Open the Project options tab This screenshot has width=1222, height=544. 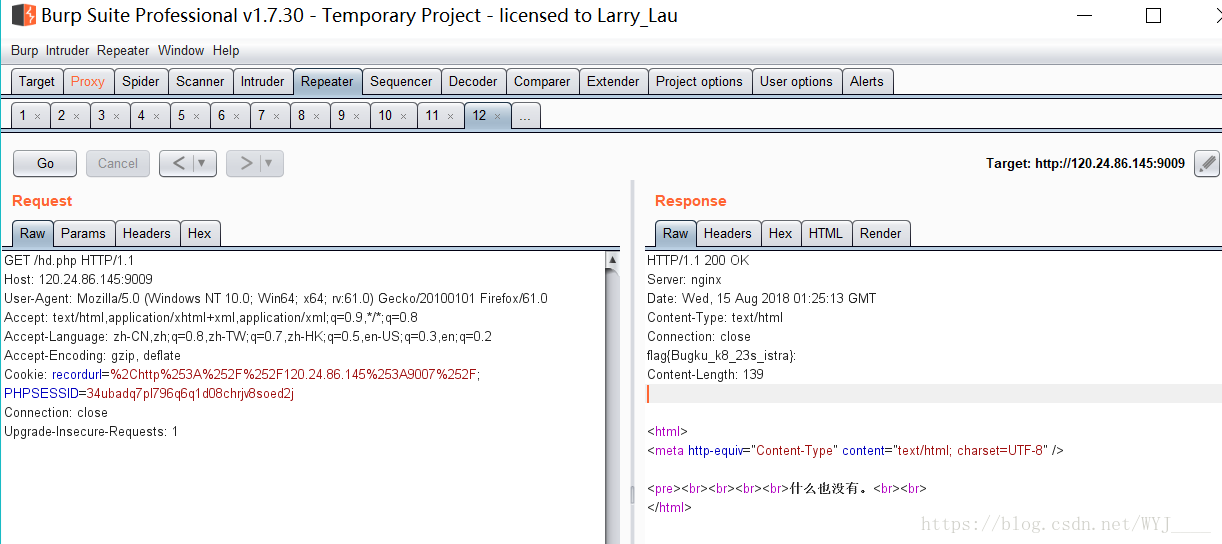tap(699, 81)
